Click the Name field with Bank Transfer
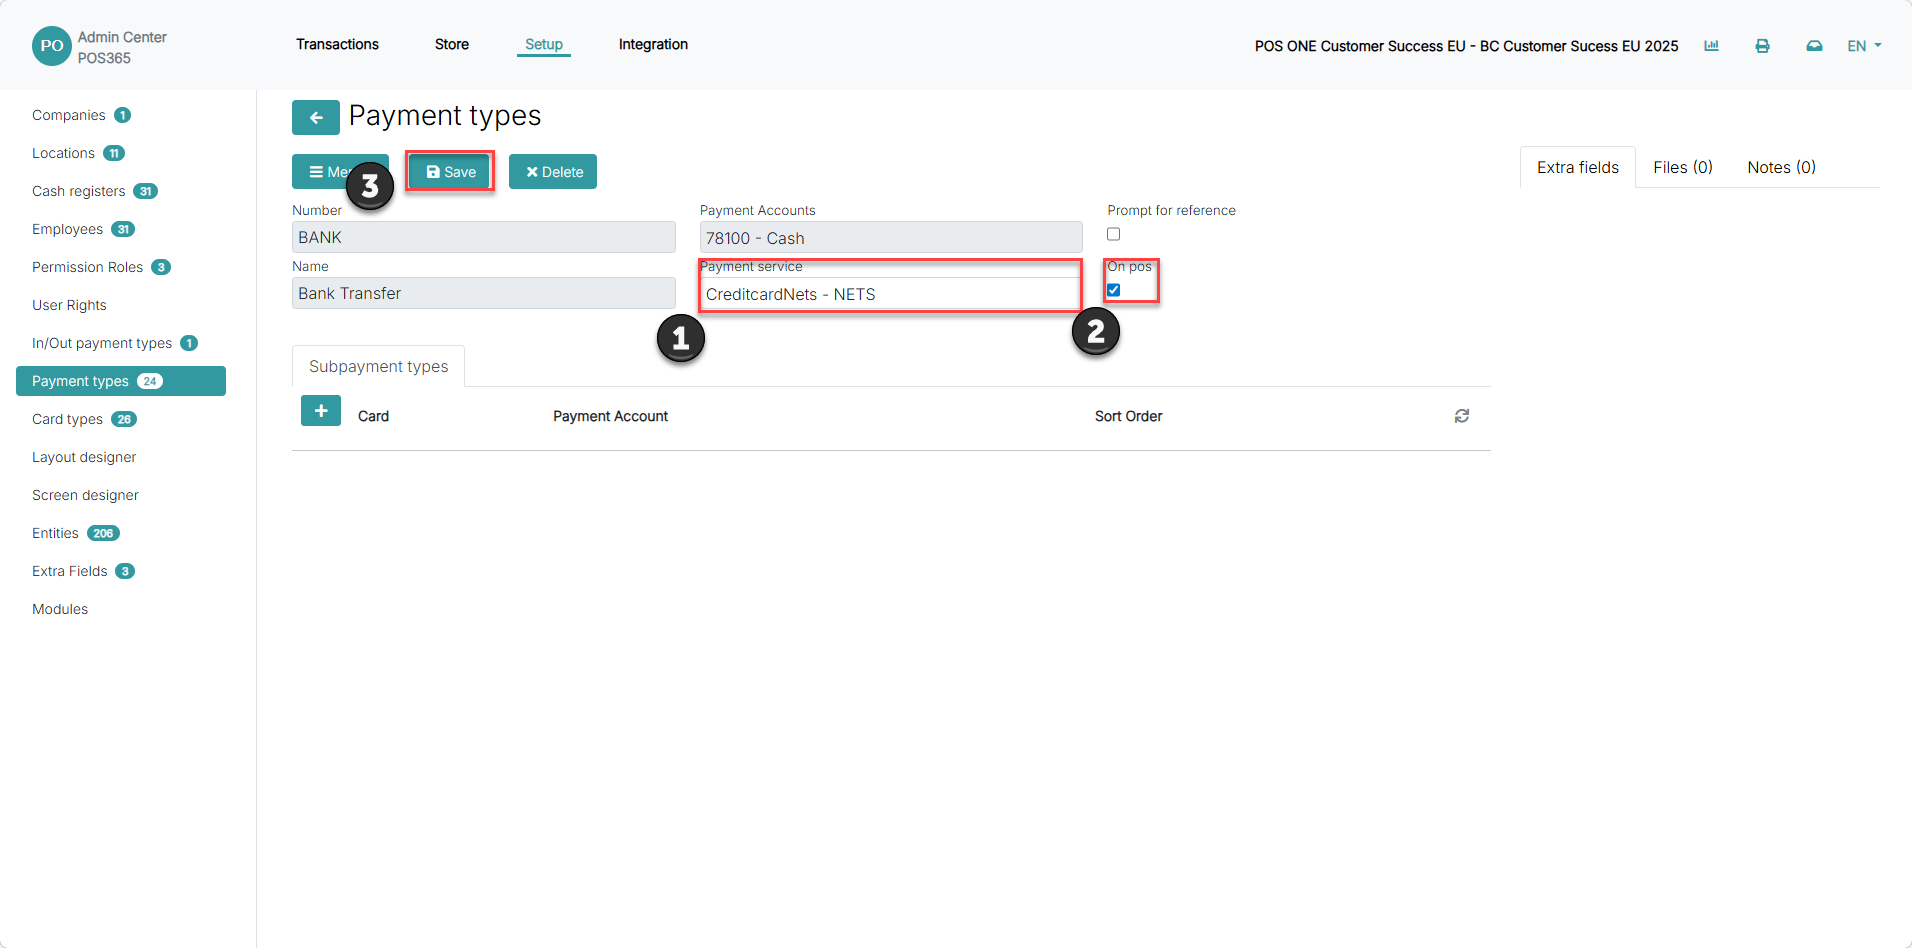The image size is (1912, 948). 484,293
